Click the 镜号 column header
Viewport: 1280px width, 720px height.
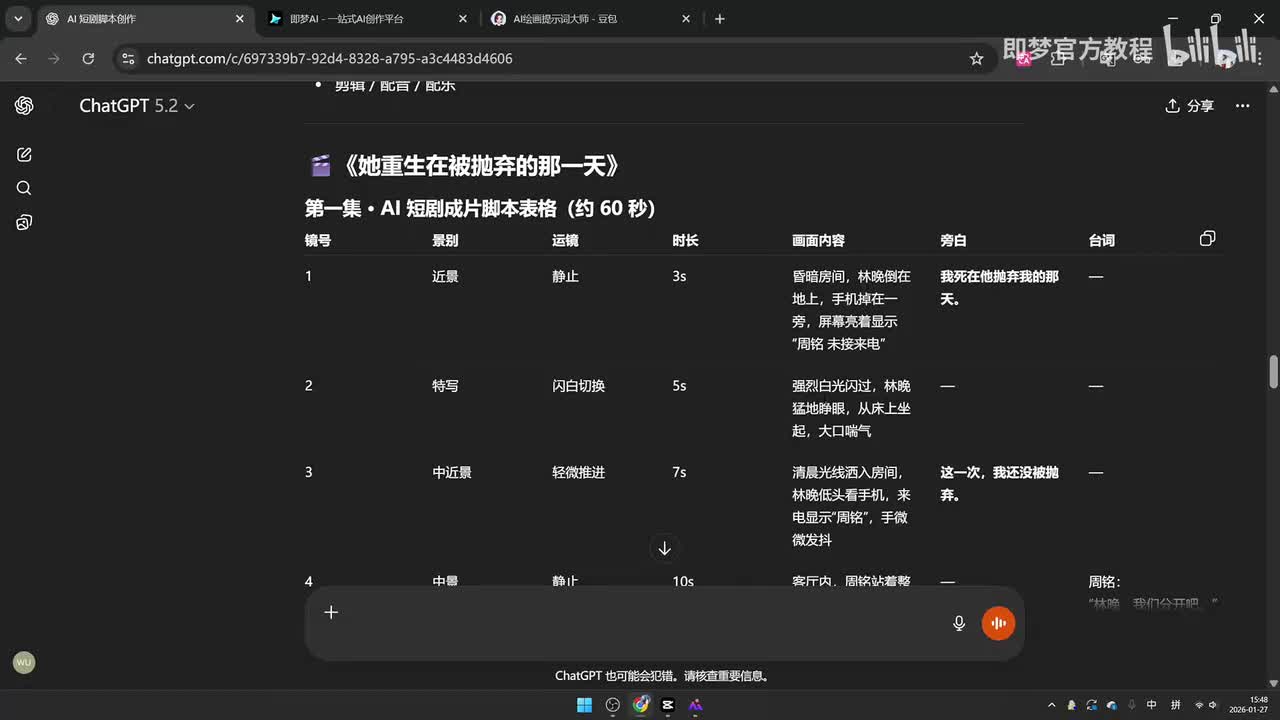(318, 241)
